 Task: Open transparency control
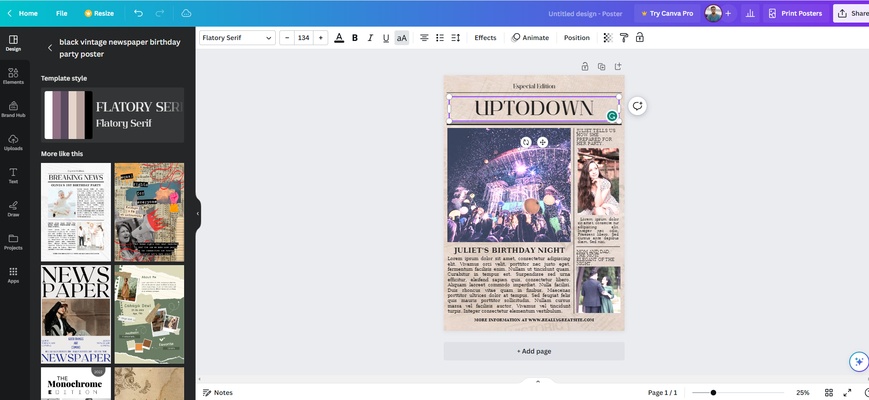[x=608, y=38]
